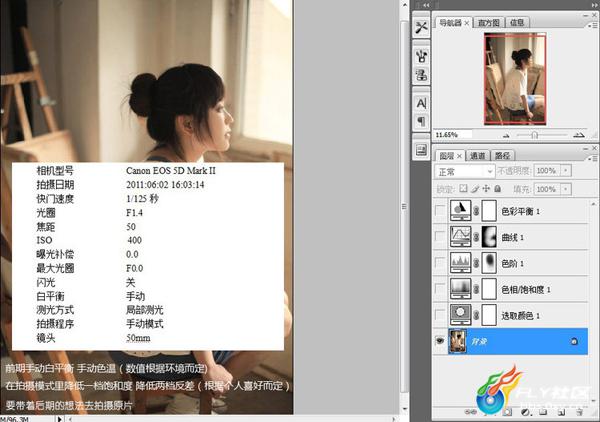The image size is (600, 422).
Task: Switch to the 路径 tab
Action: [x=502, y=156]
